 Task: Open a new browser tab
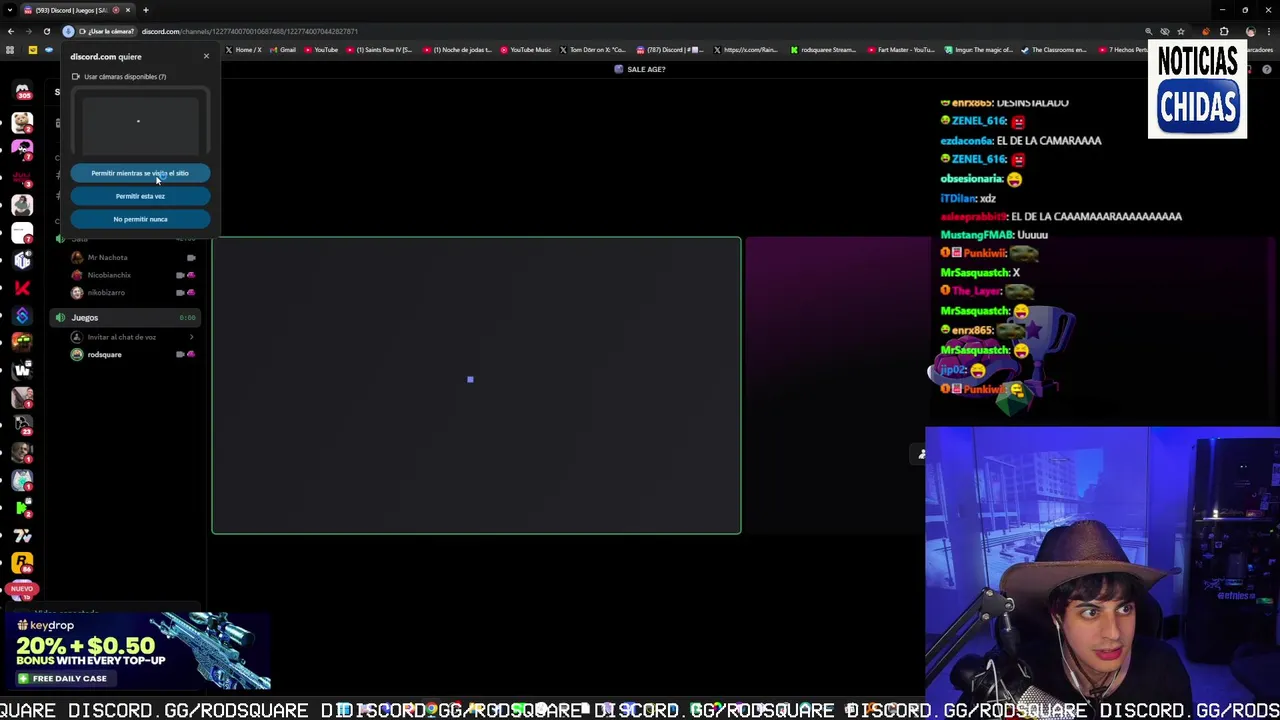(x=145, y=10)
